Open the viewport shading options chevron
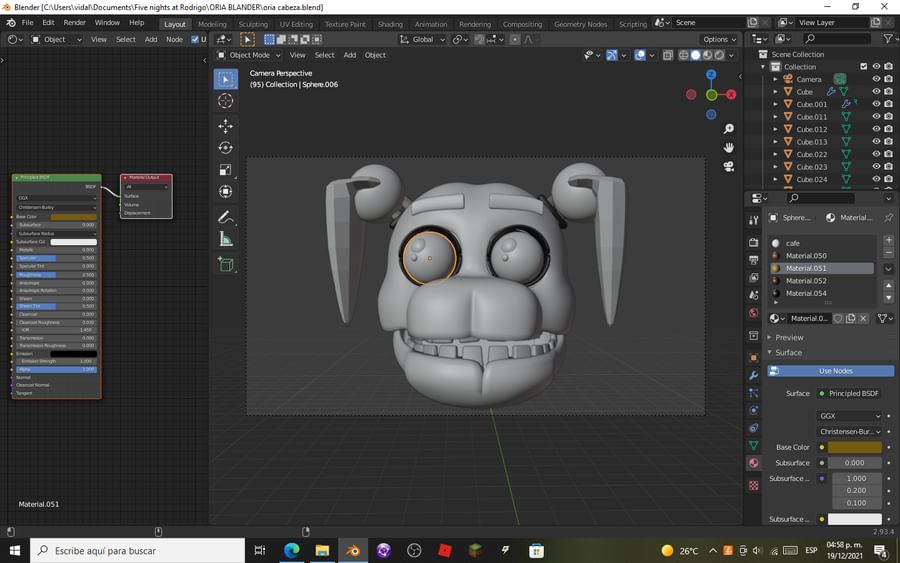900x563 pixels. (731, 55)
